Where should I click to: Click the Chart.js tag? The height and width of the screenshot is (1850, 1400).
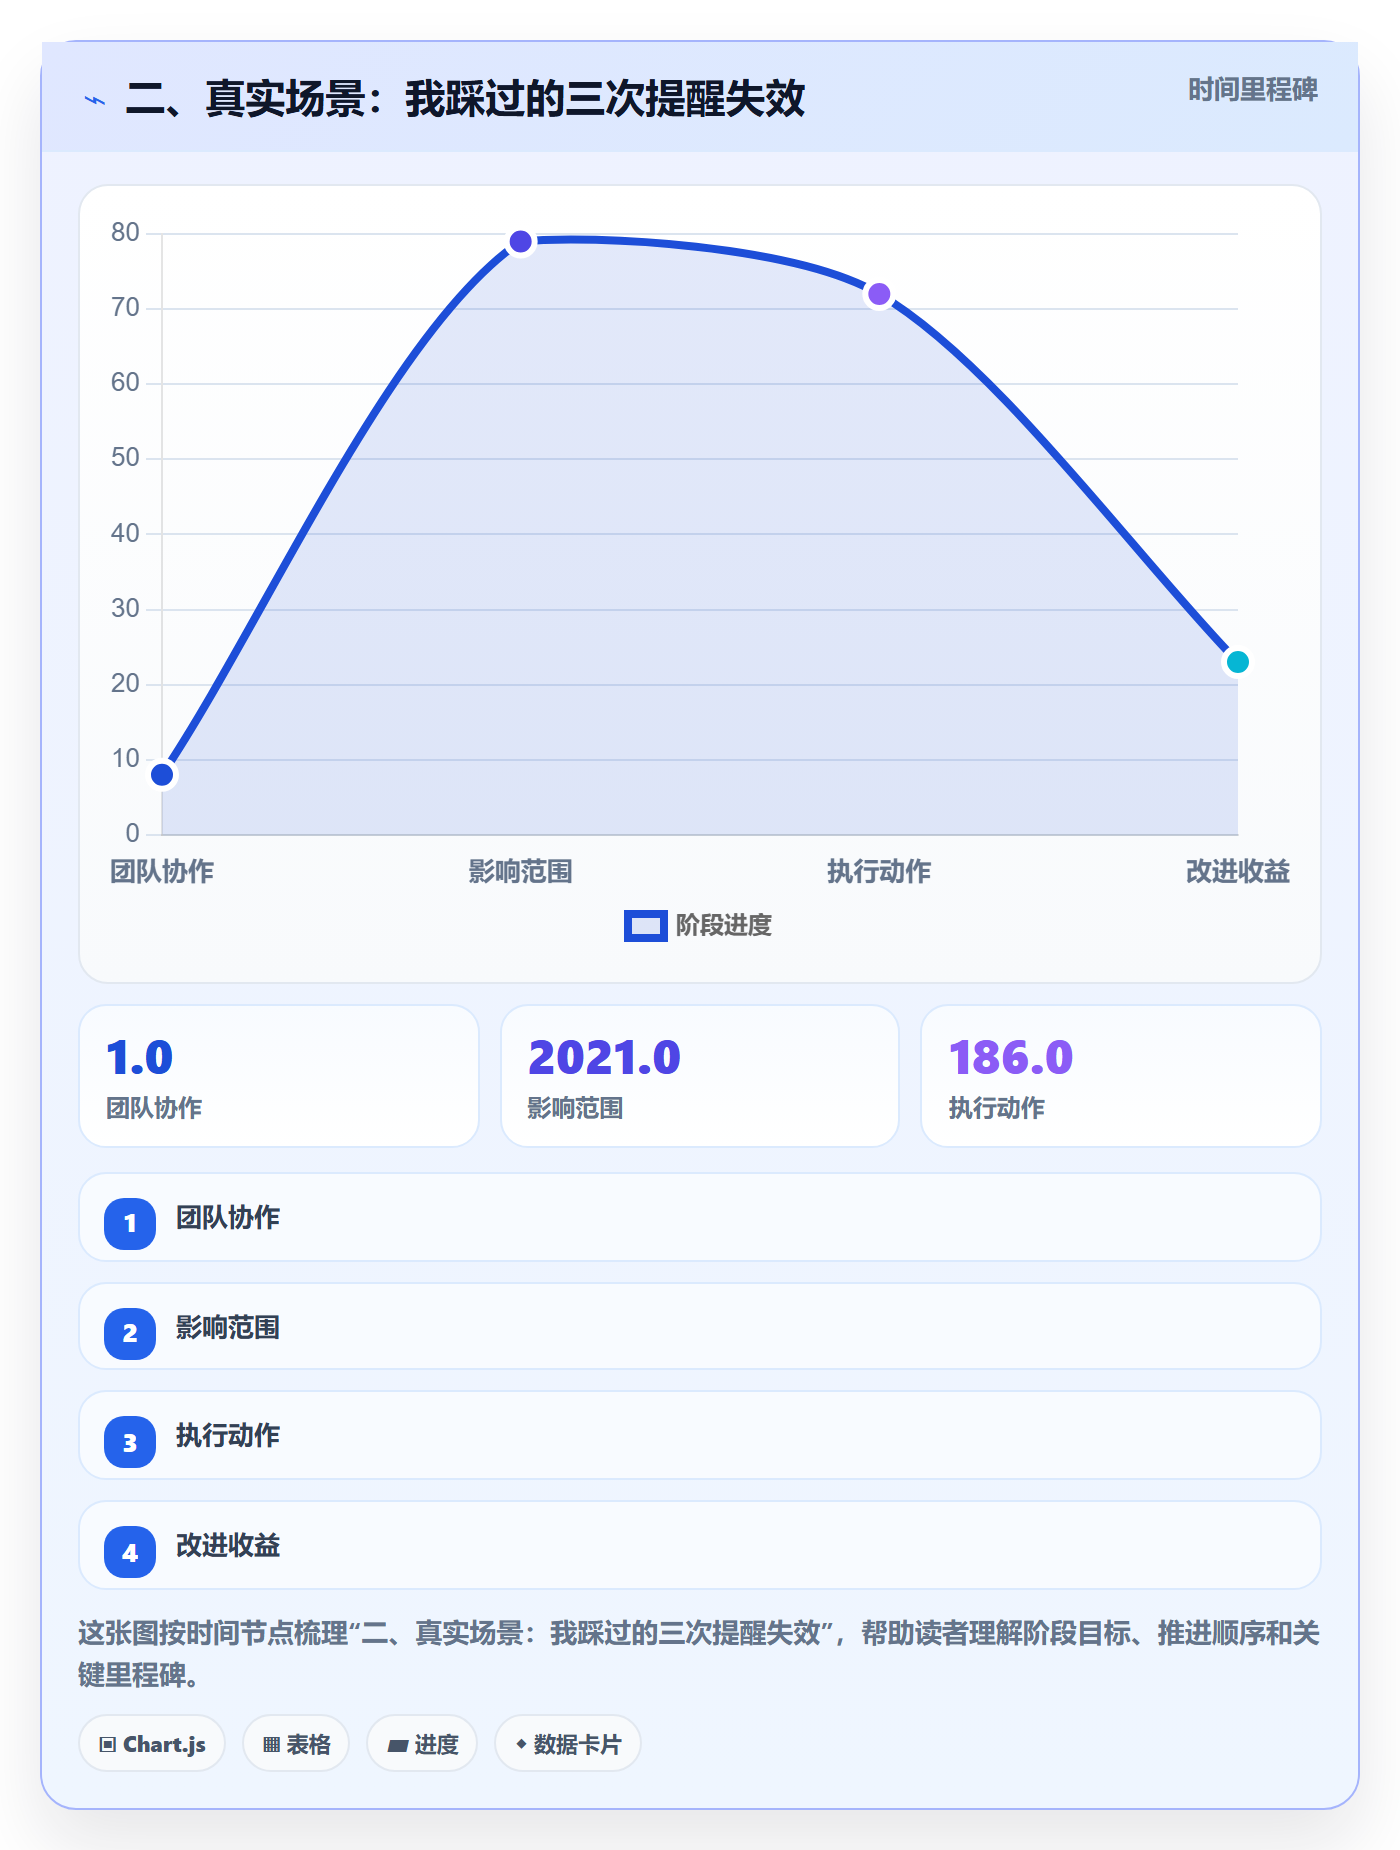coord(152,1744)
